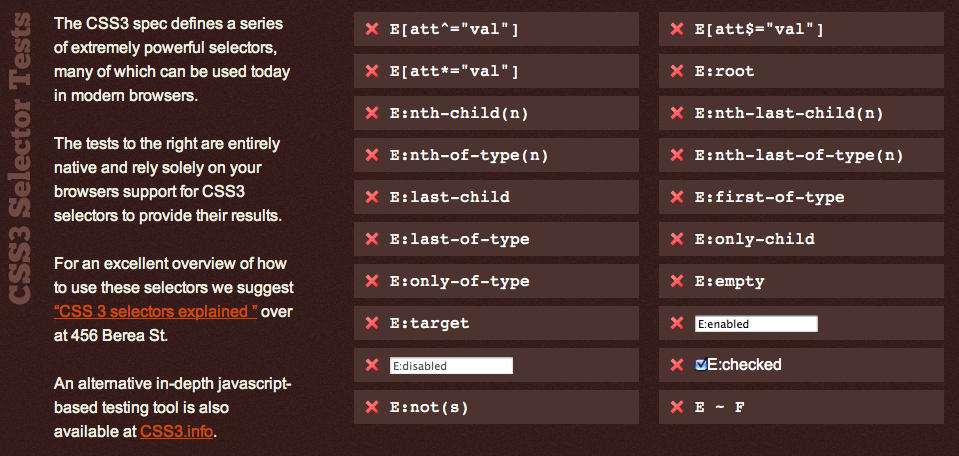Screen dimensions: 959x456
Task: Select the E:nth-last-of-type(n) test row
Action: pos(799,155)
